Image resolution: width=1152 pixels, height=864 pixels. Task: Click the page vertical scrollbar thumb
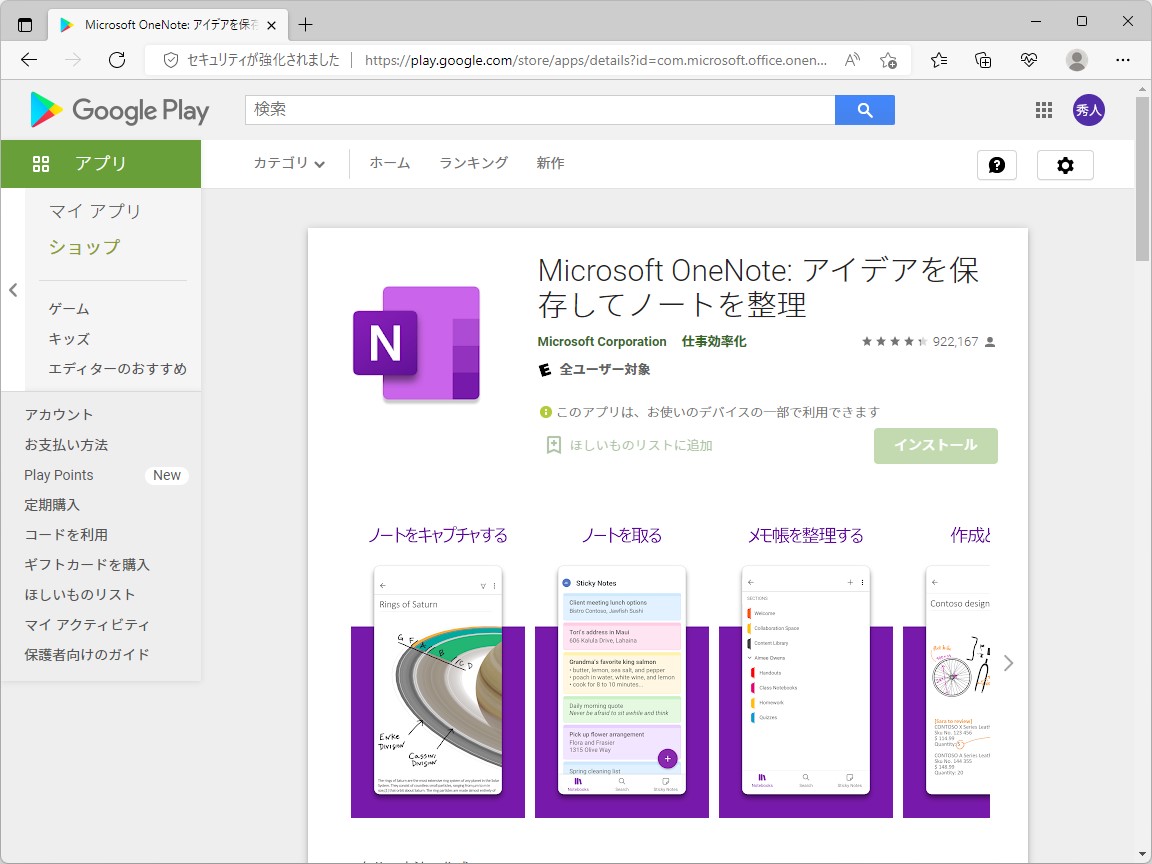[1142, 179]
